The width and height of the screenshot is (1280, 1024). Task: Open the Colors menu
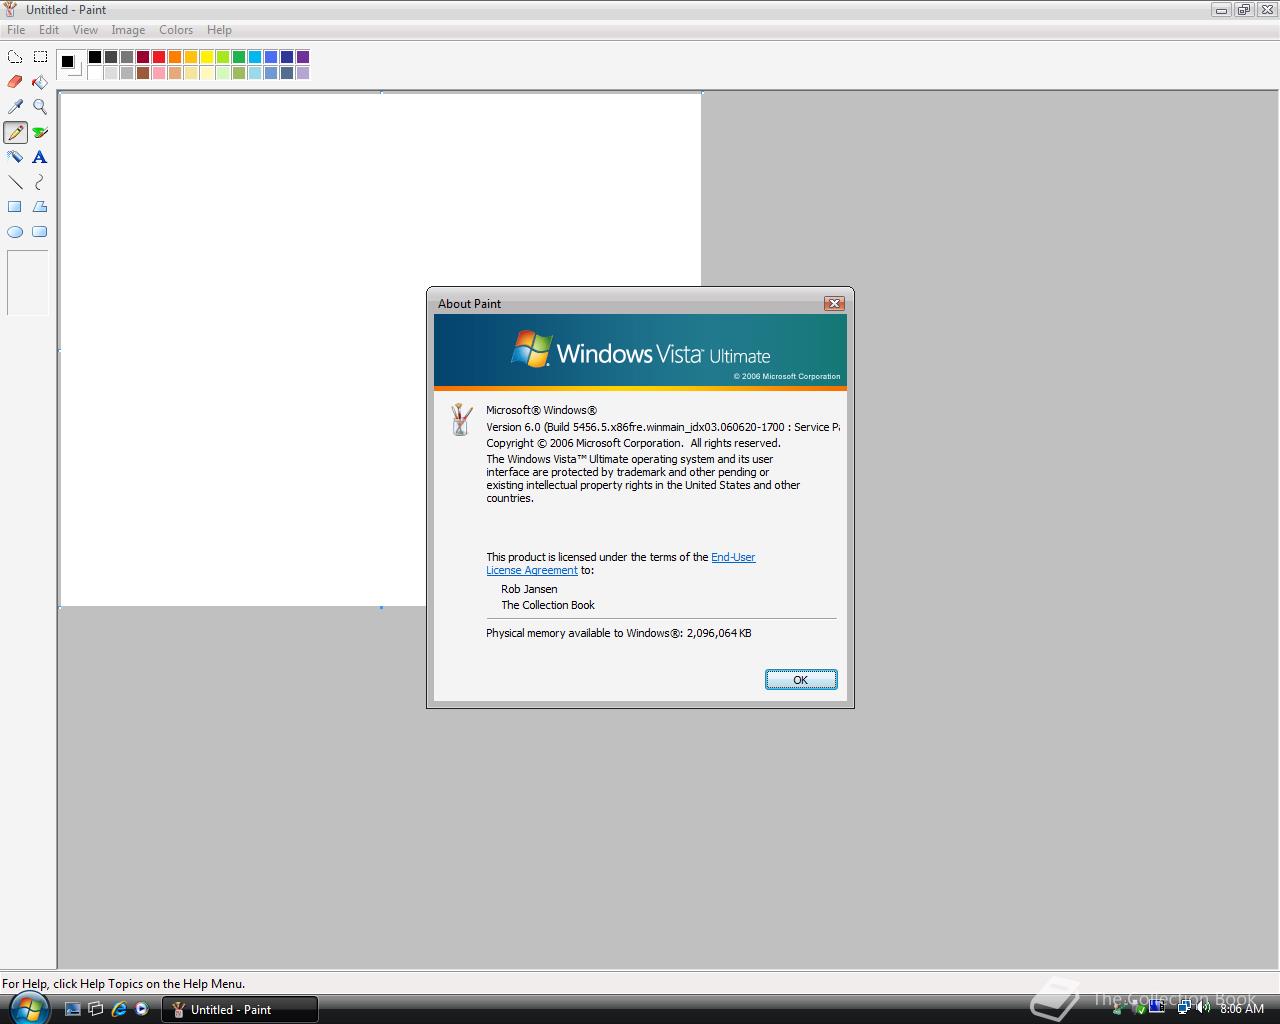click(176, 30)
